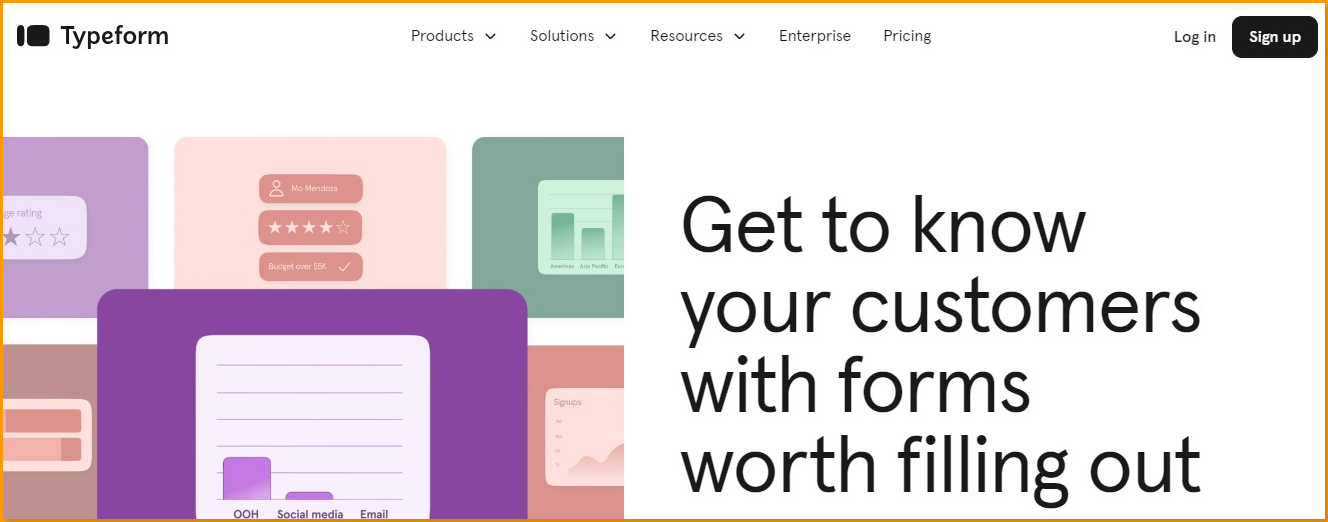1328x522 pixels.
Task: Expand the Resources dropdown chevron
Action: click(739, 37)
